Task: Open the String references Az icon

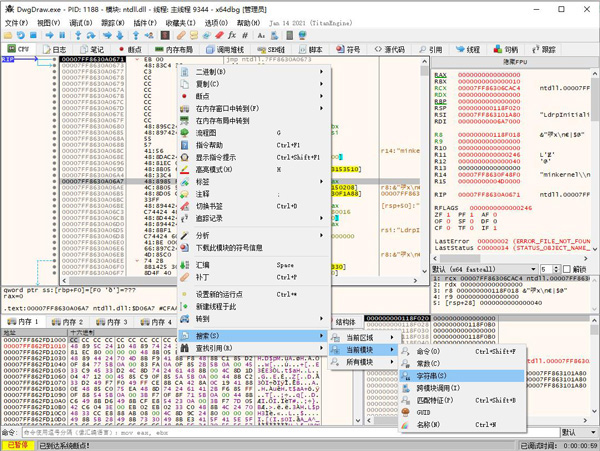Action: (261, 36)
